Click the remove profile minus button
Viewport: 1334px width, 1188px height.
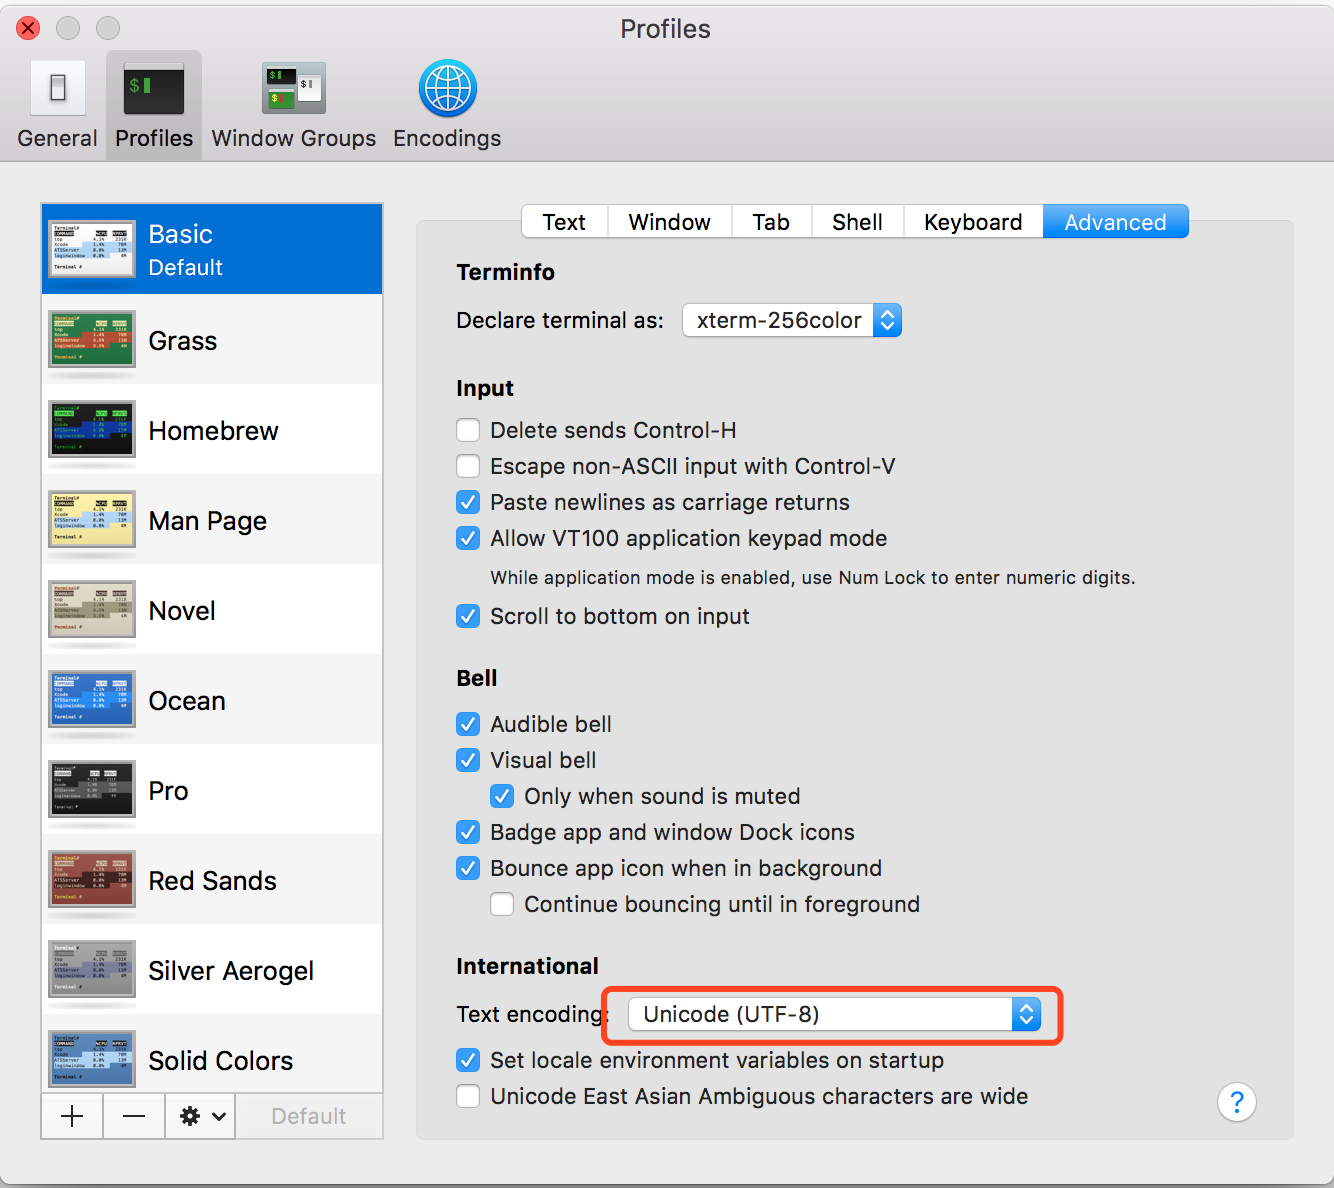[x=134, y=1116]
